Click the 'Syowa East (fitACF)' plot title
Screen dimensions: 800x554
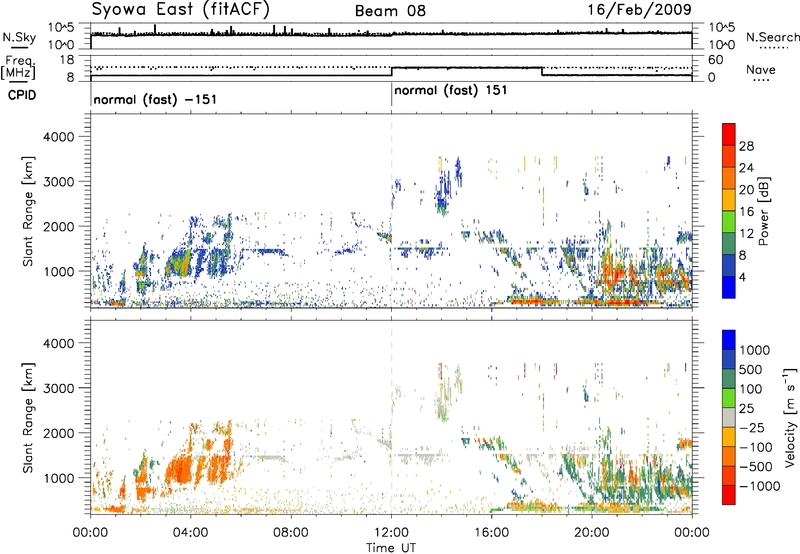(x=181, y=10)
